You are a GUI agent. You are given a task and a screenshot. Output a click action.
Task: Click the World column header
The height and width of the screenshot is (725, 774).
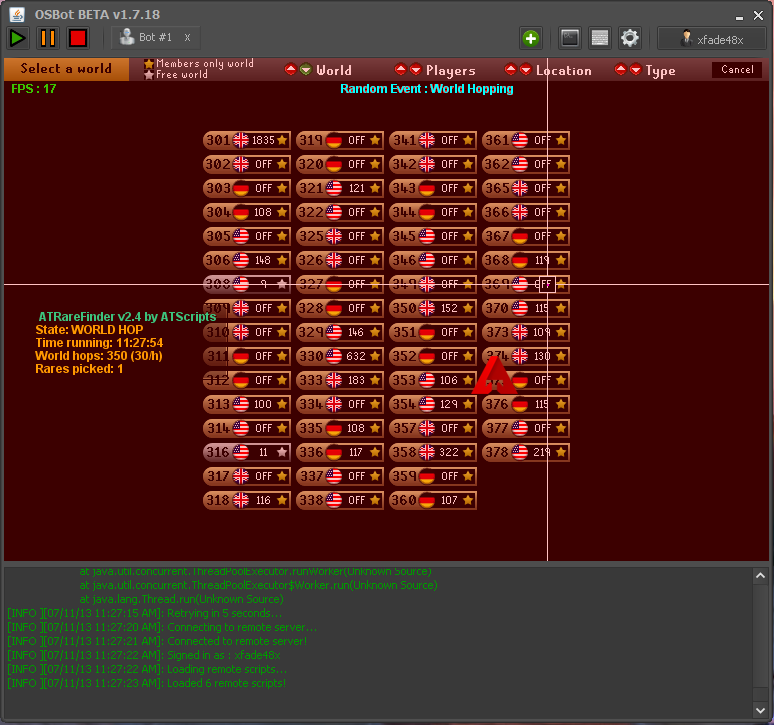coord(334,70)
